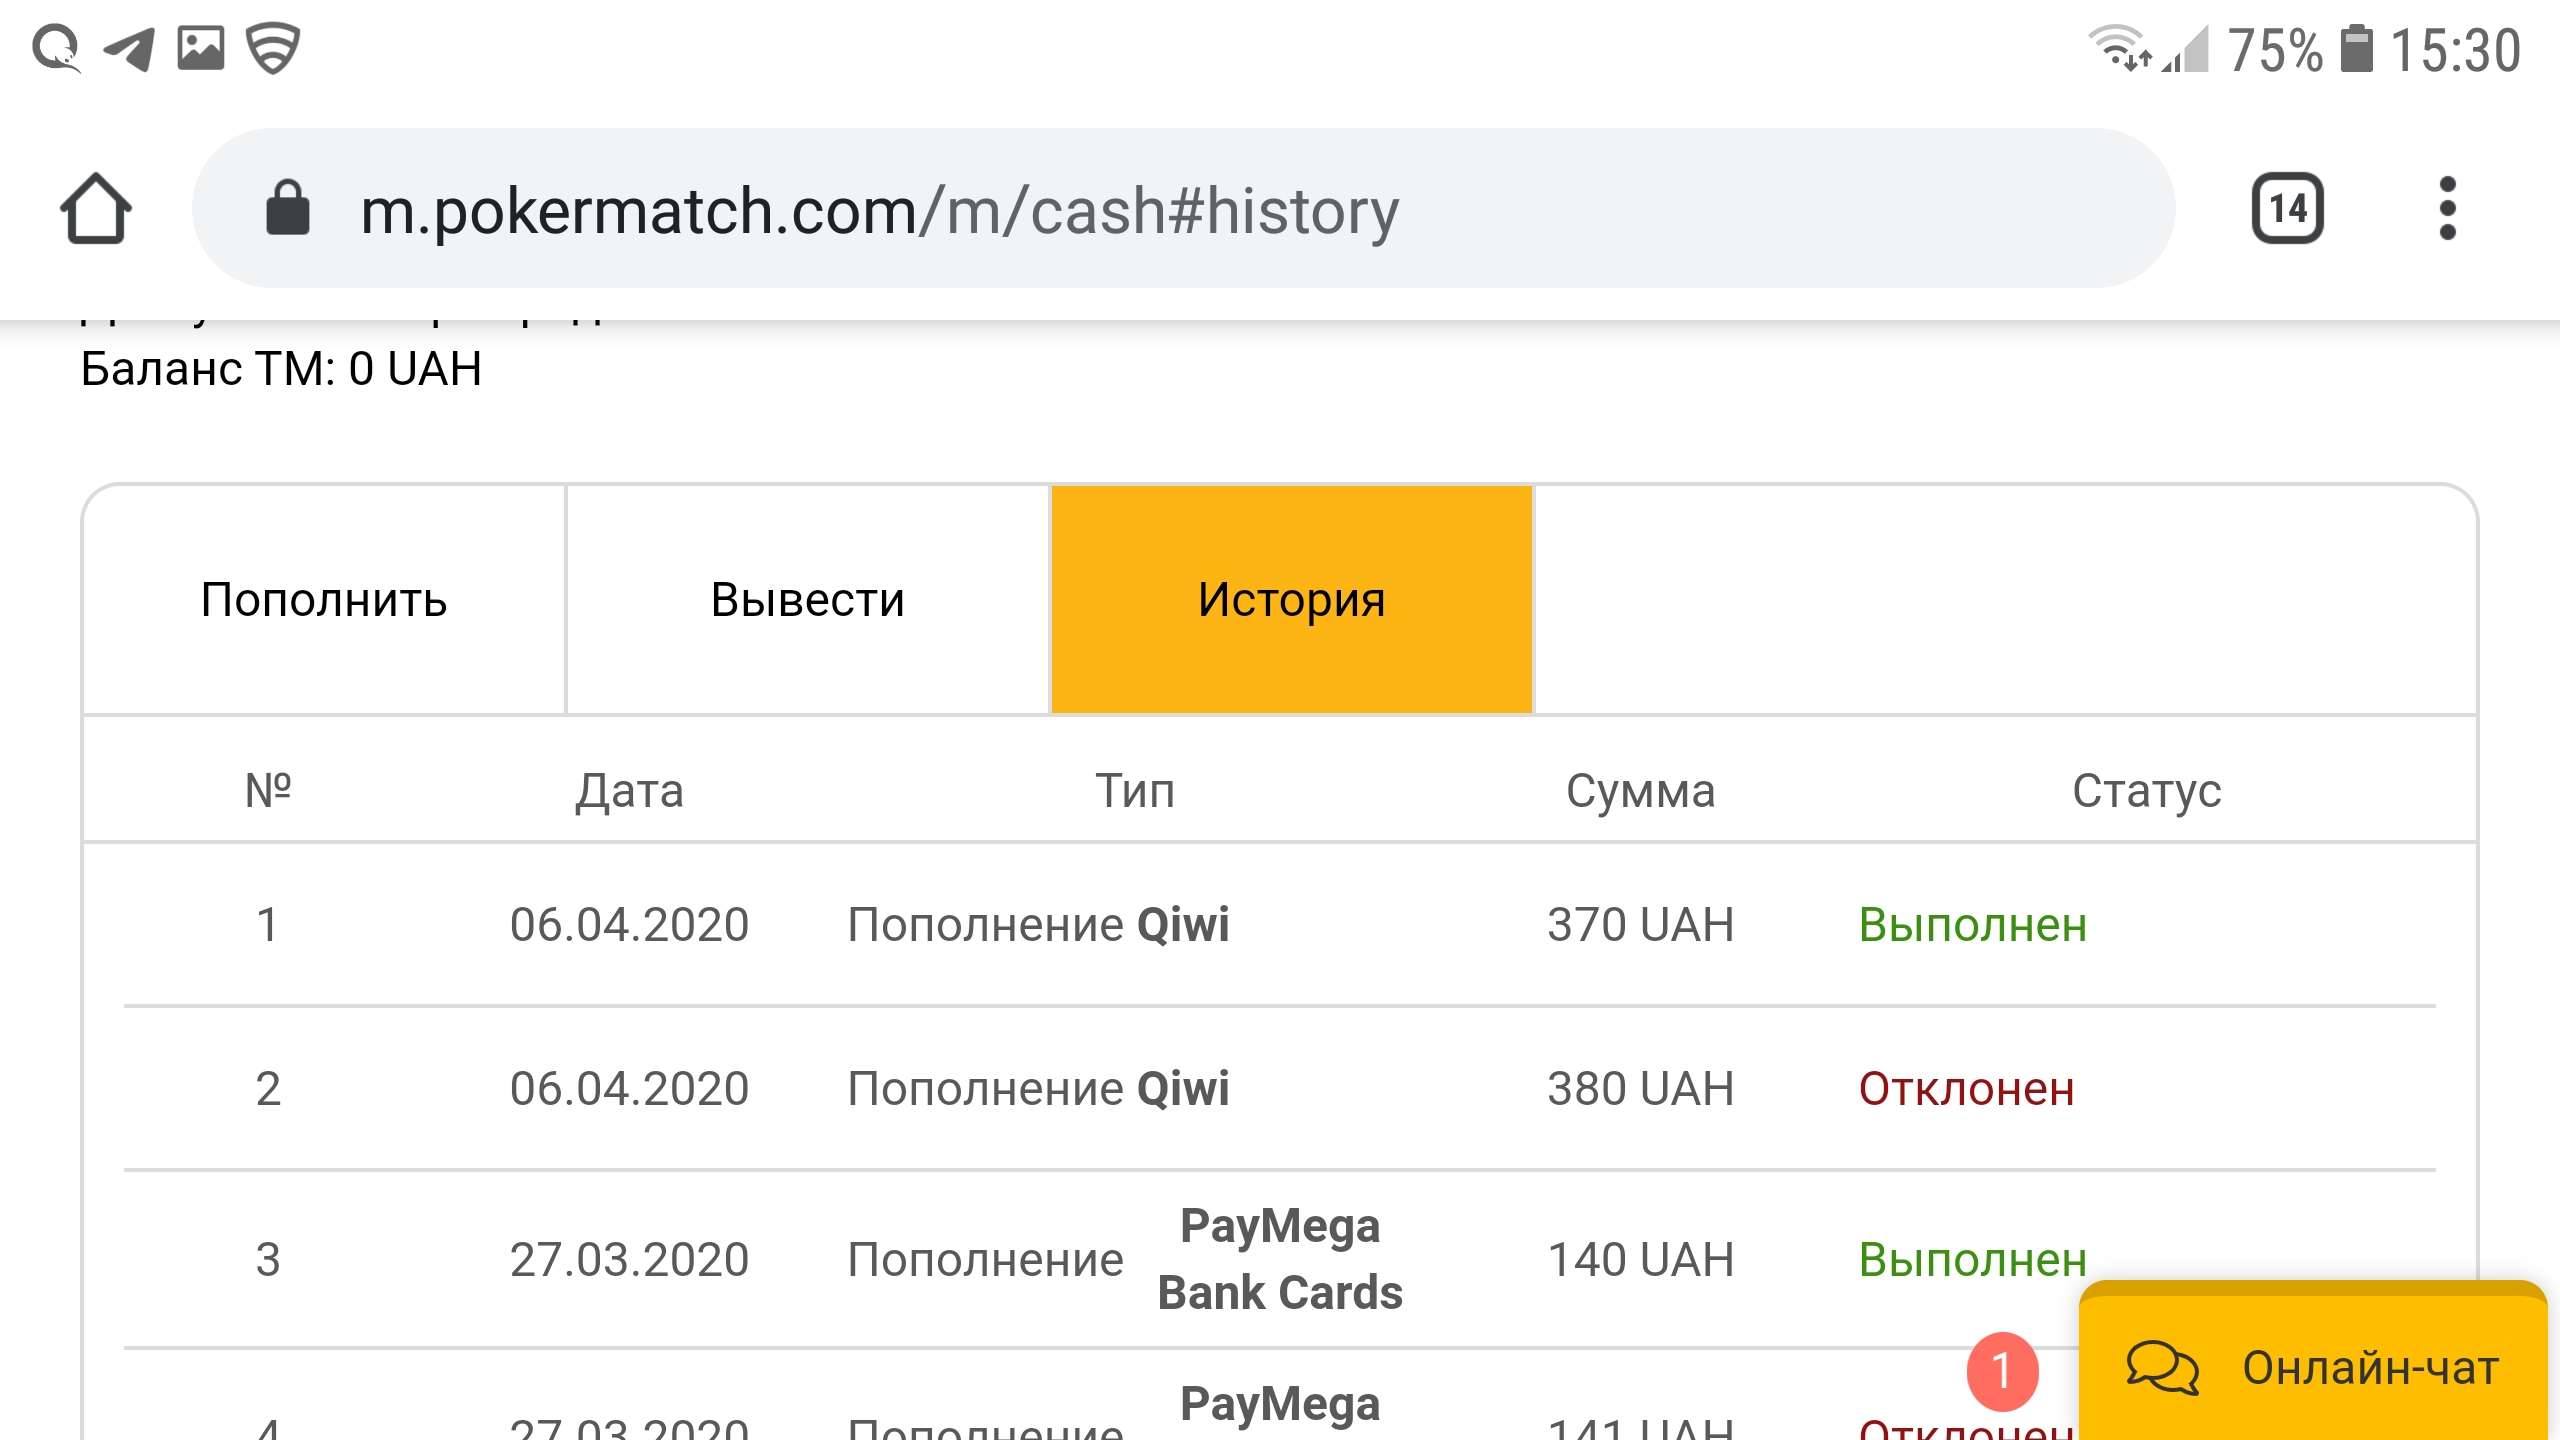The image size is (2560, 1440).
Task: Tap the Qiwi notification icon in status bar
Action: [56, 48]
